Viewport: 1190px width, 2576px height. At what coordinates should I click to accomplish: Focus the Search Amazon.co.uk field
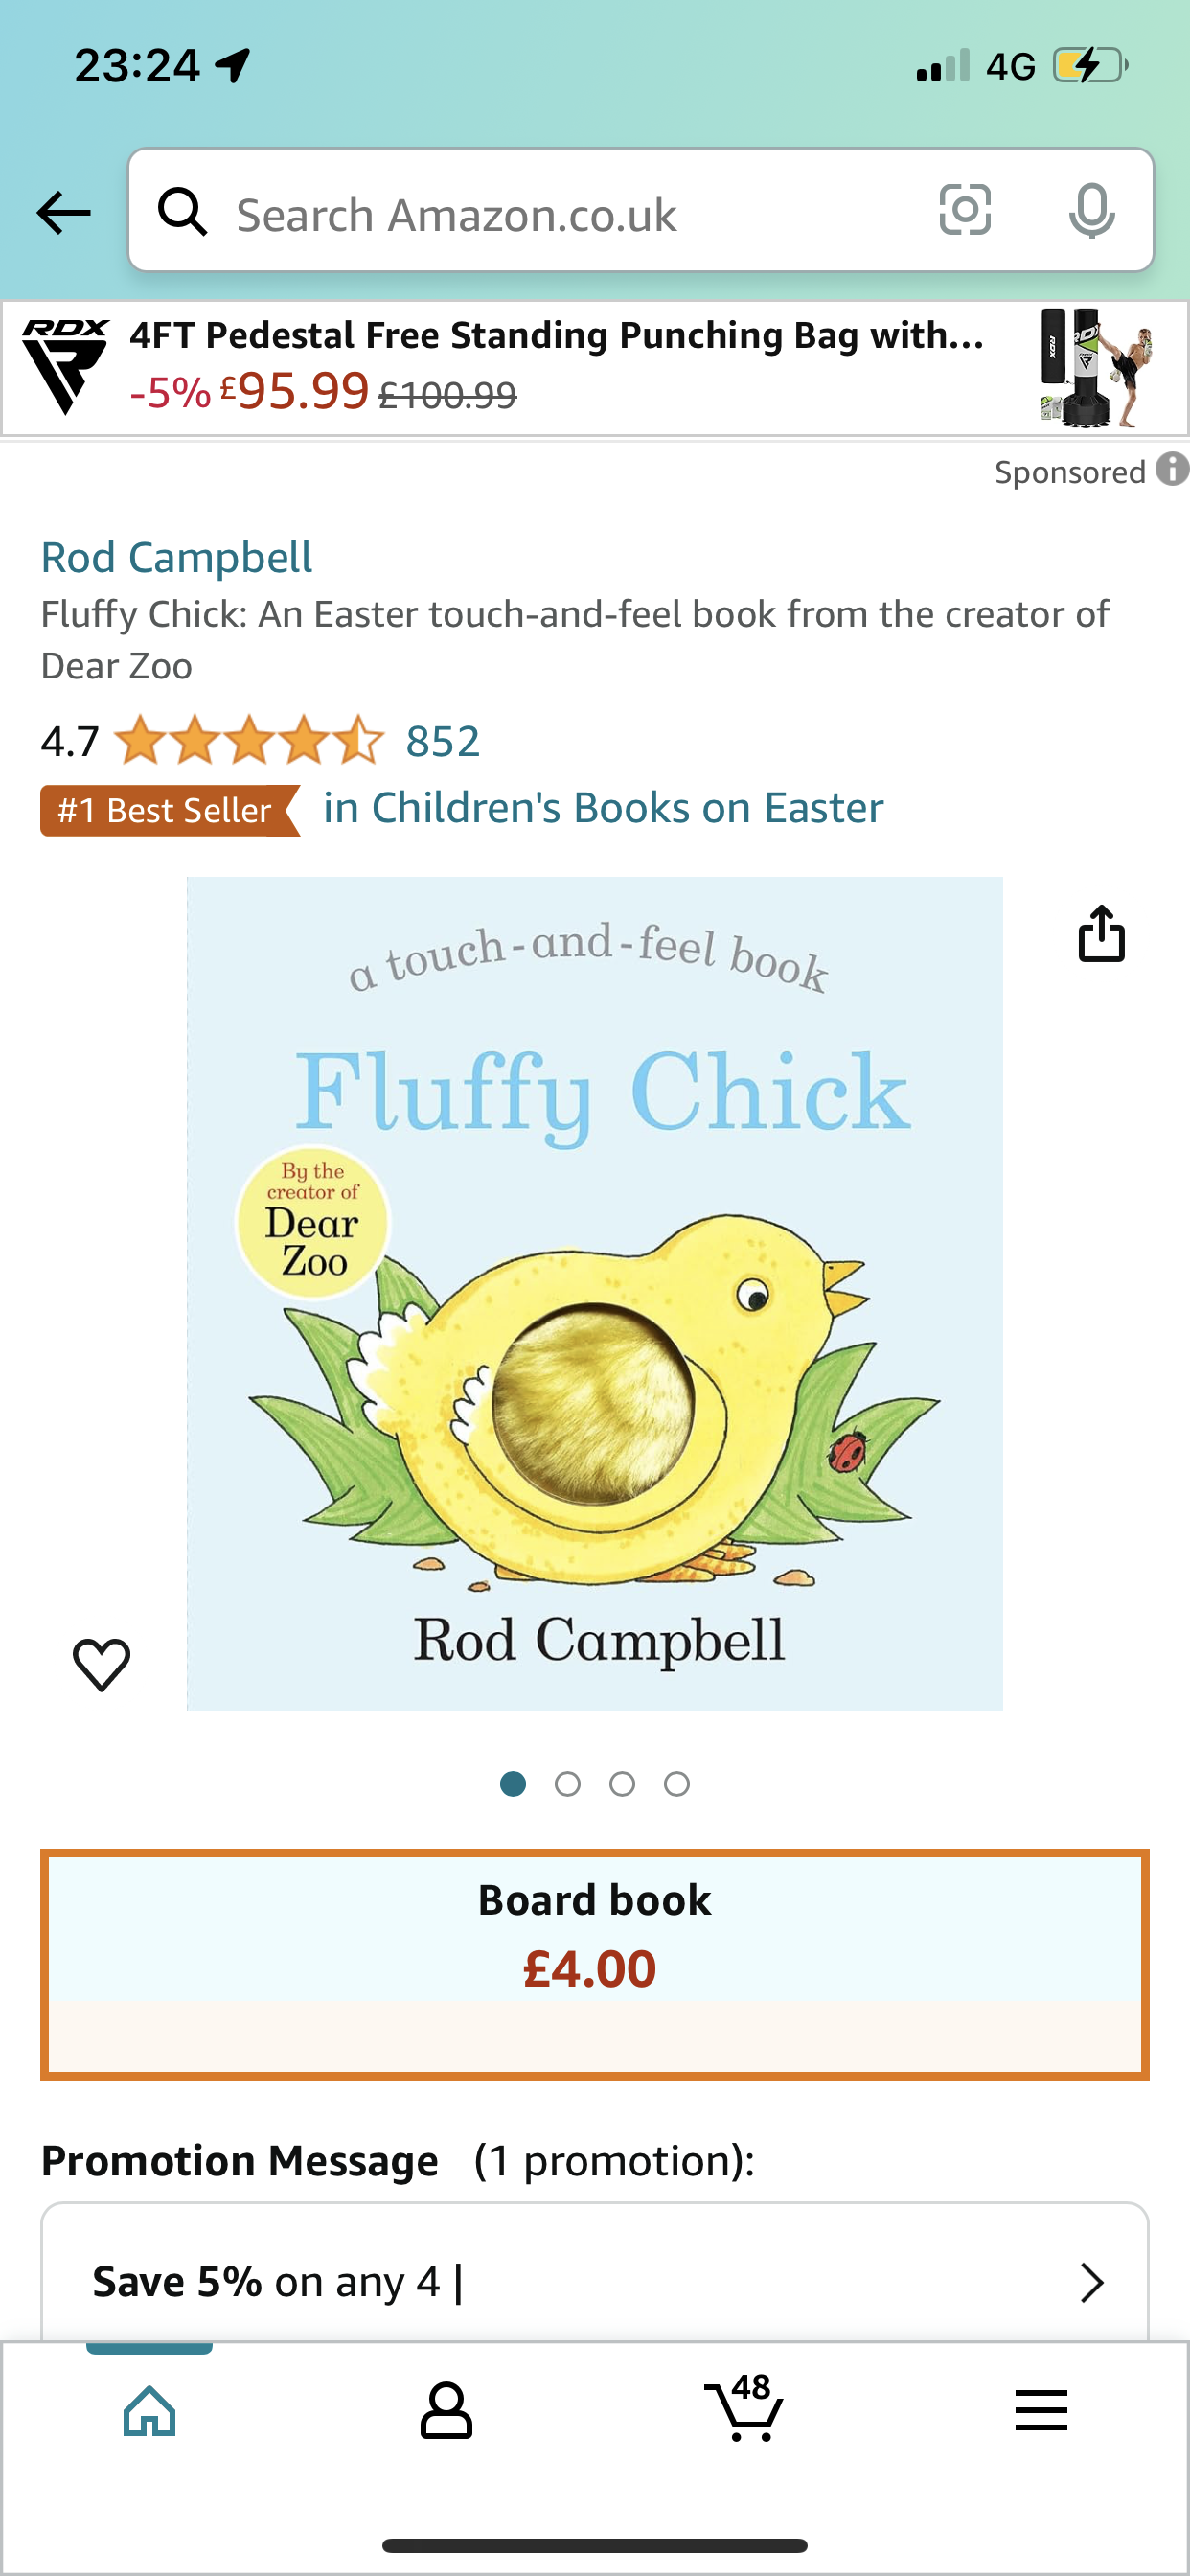coord(560,214)
